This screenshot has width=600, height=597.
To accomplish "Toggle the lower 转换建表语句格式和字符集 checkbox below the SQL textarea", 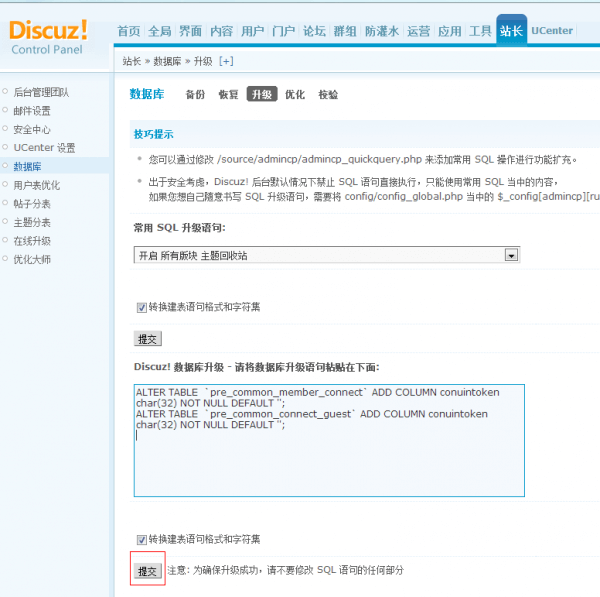I will pyautogui.click(x=141, y=539).
